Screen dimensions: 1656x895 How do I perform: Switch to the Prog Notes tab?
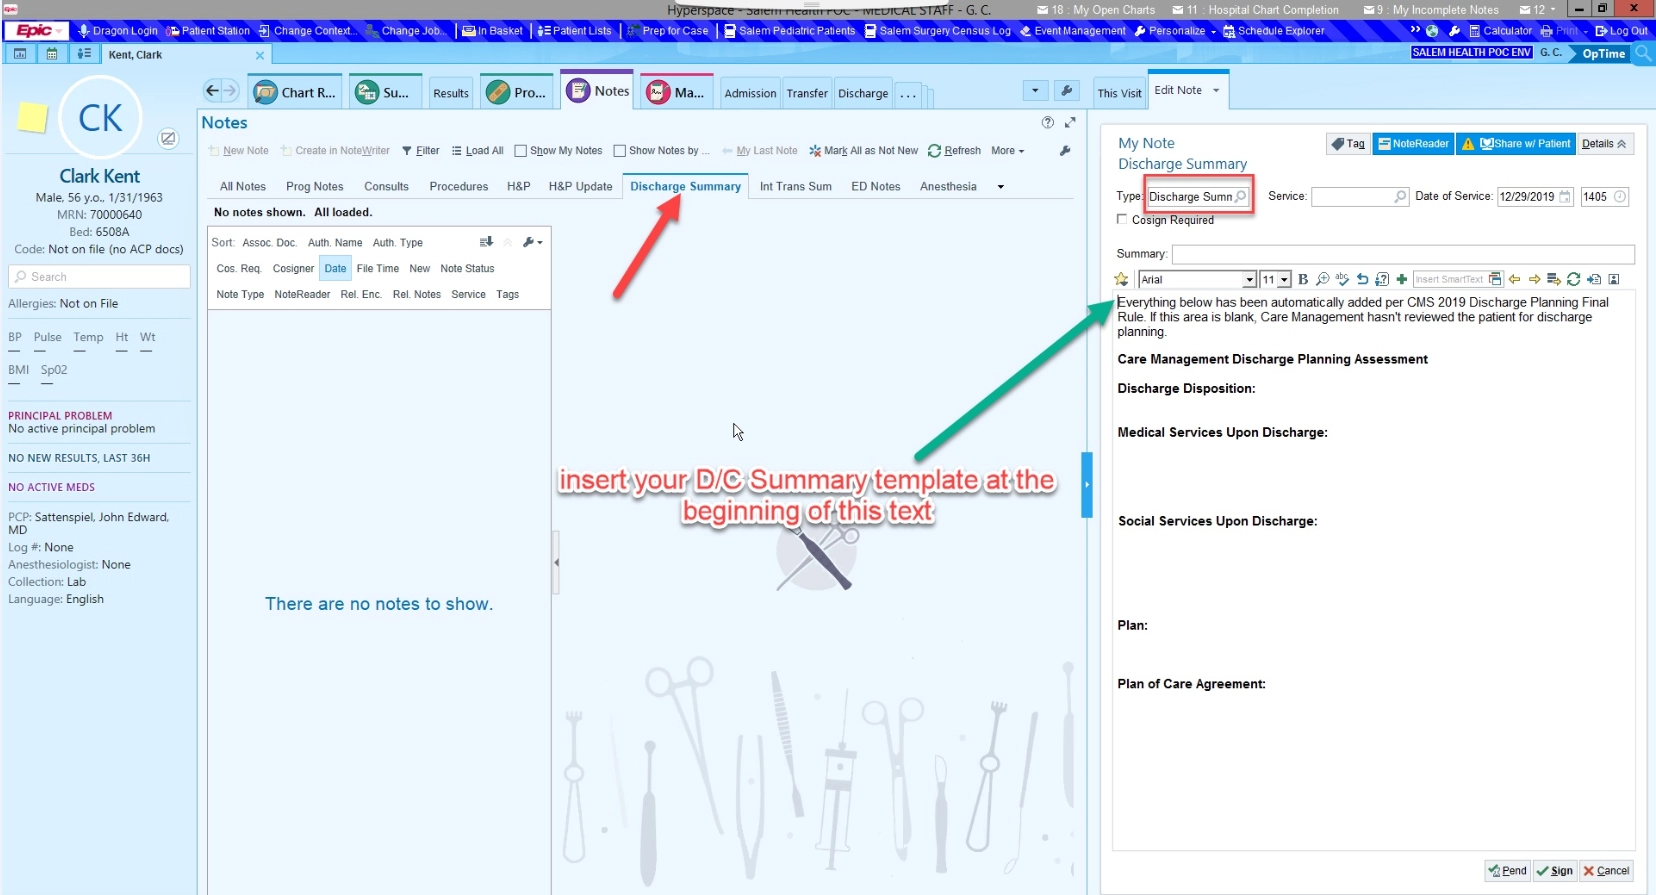pos(314,187)
